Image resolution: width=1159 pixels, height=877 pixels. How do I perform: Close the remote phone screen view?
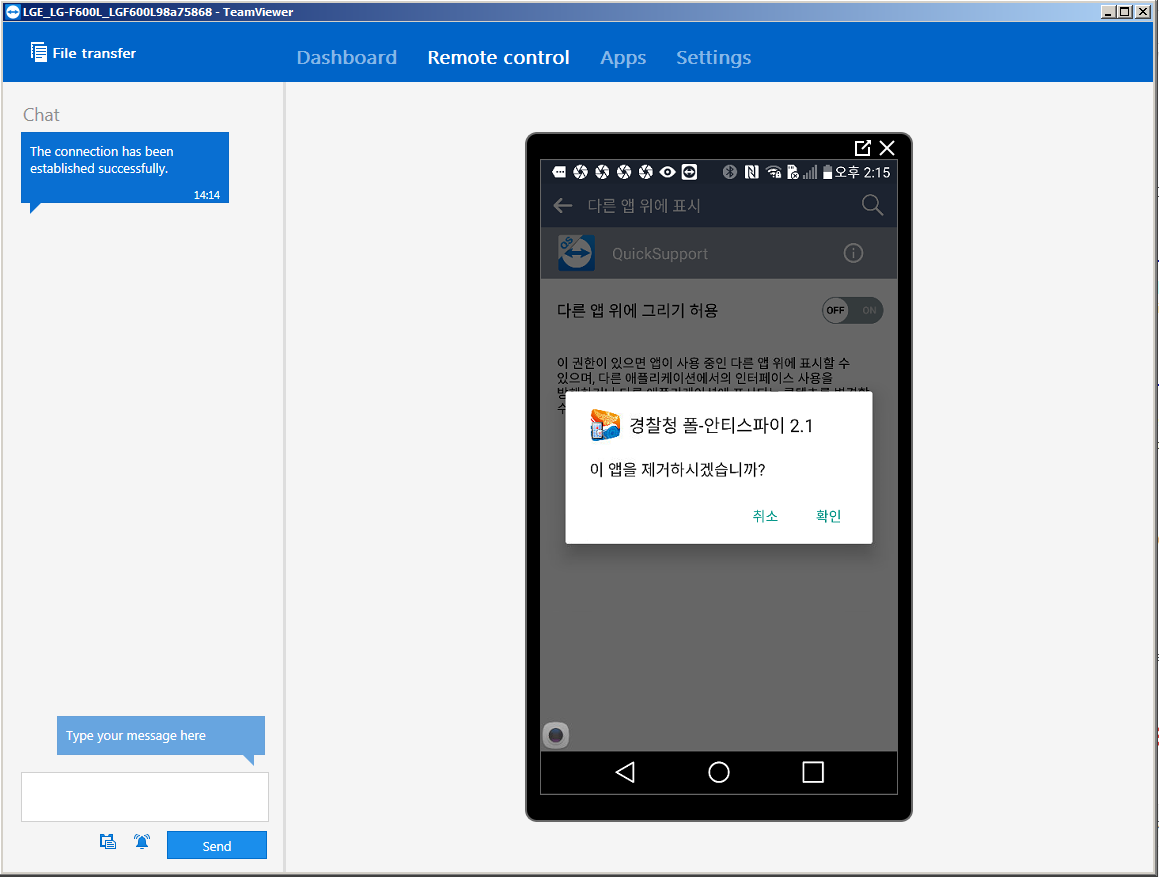[x=887, y=148]
